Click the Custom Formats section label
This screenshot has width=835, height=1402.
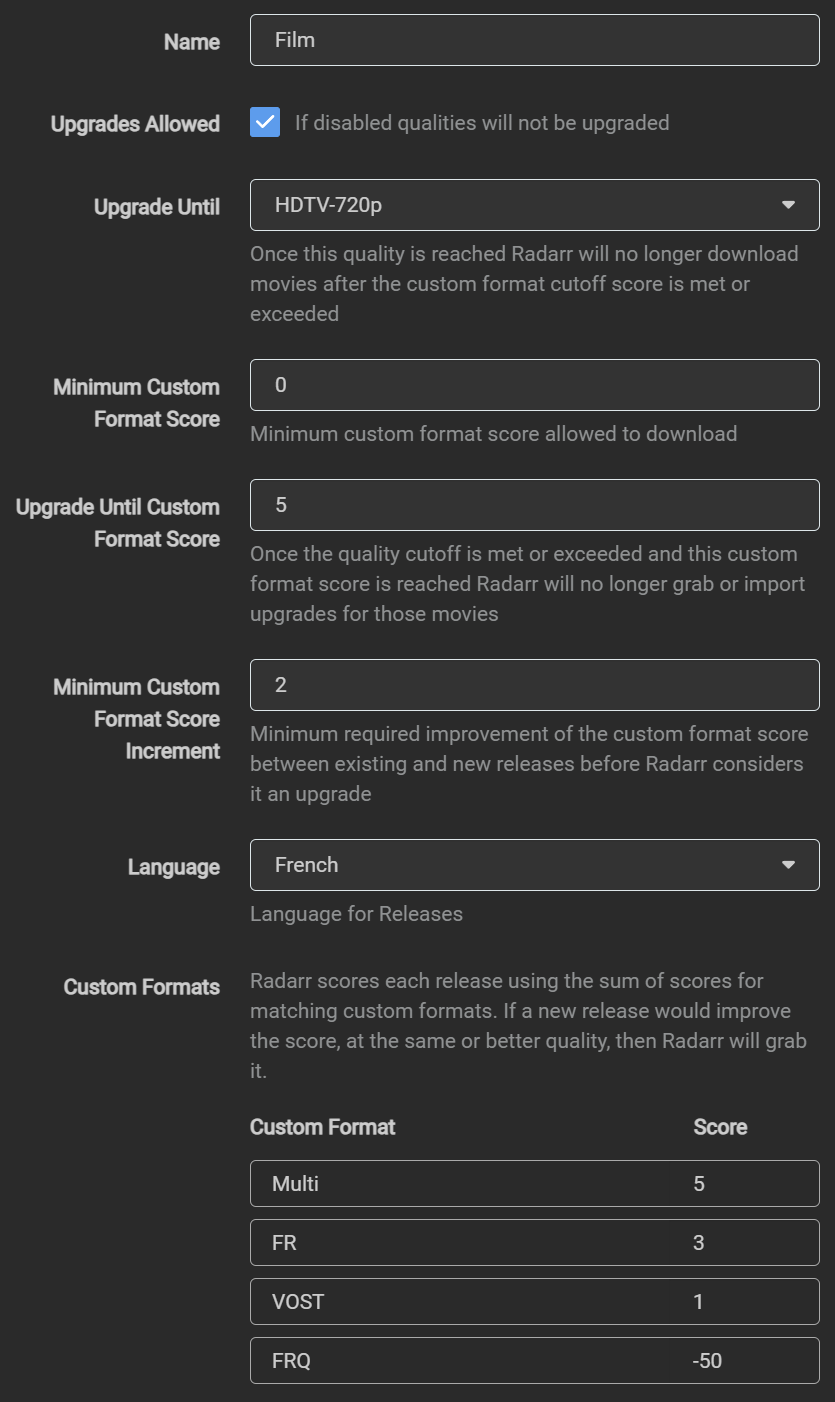pos(141,987)
